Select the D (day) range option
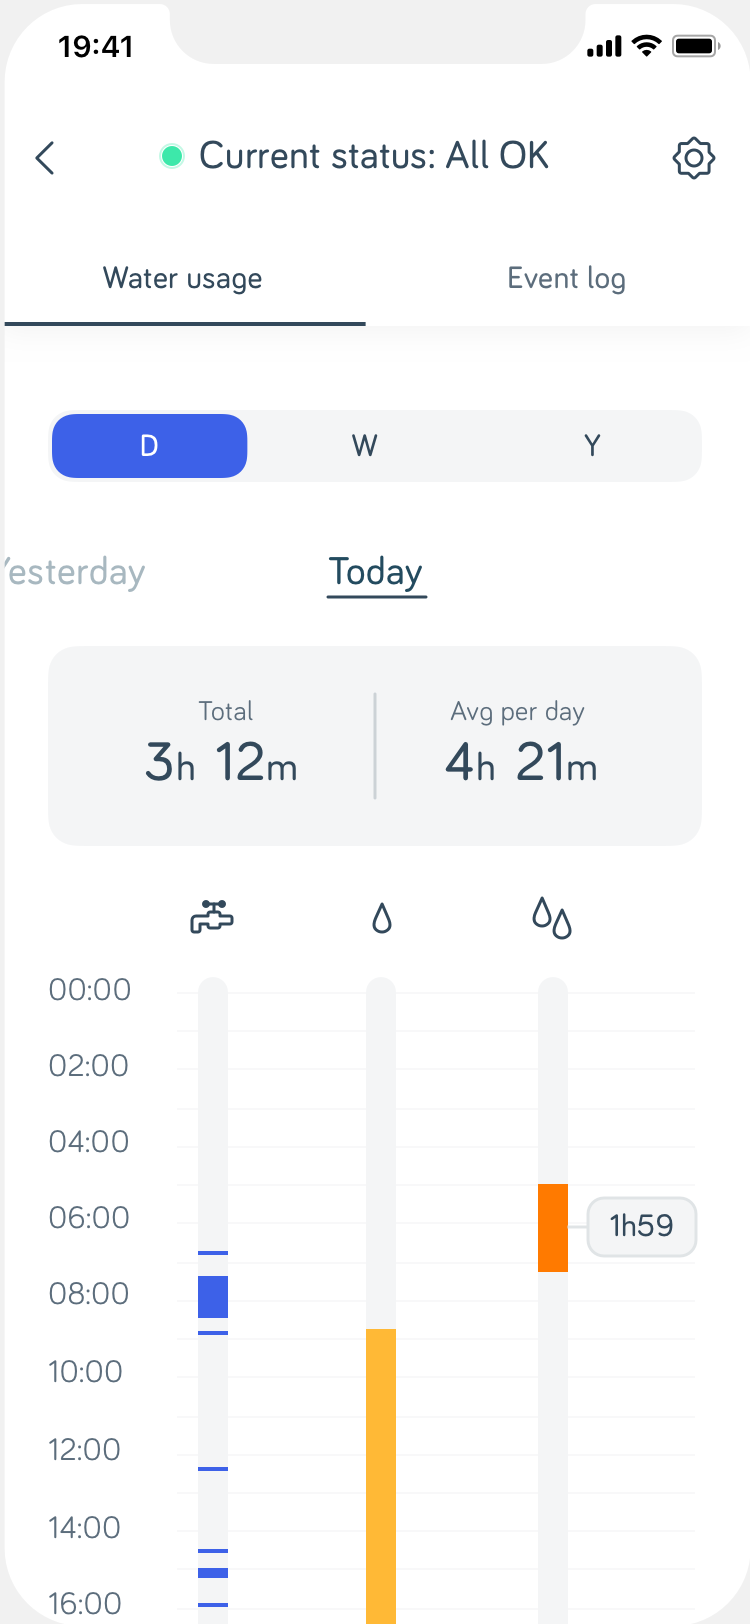 [149, 446]
